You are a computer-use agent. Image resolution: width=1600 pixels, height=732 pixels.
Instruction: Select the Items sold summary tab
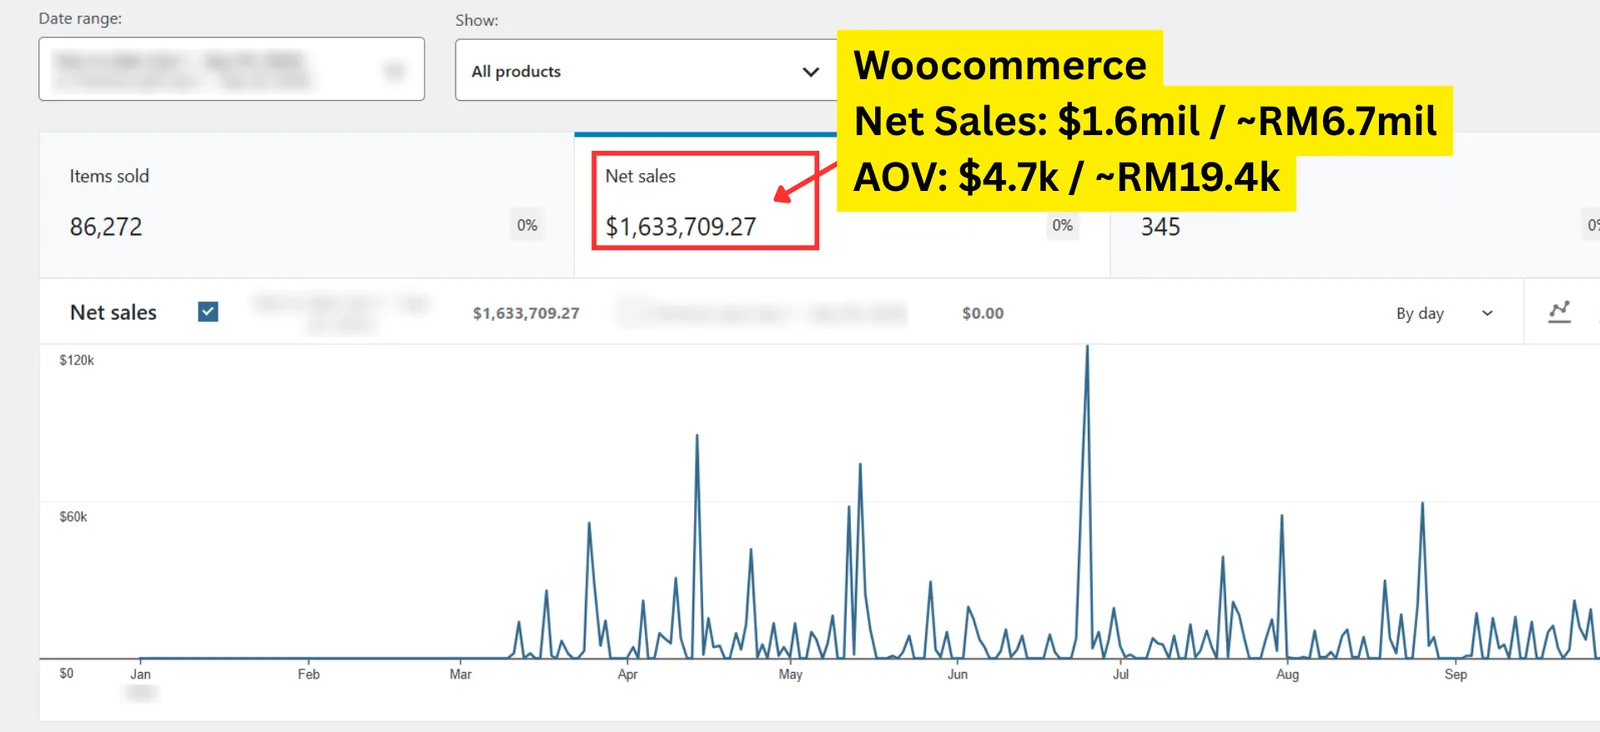(x=307, y=205)
